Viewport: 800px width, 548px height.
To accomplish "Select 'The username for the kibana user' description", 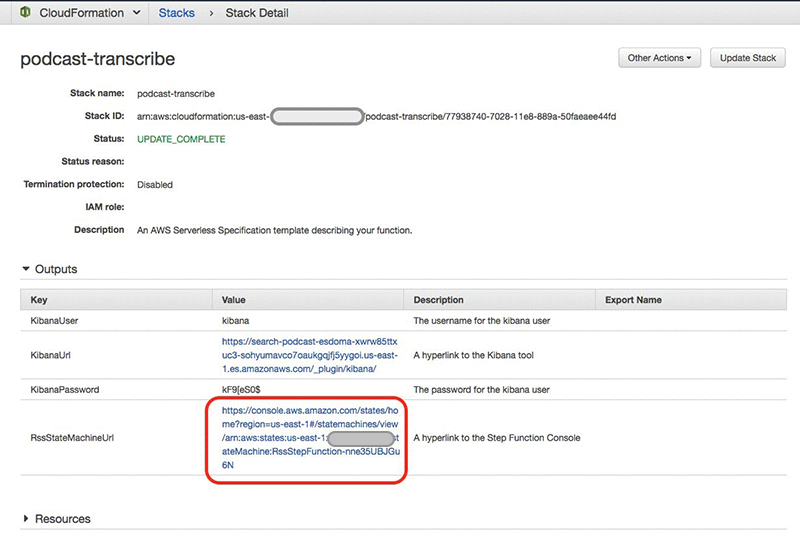I will click(482, 321).
